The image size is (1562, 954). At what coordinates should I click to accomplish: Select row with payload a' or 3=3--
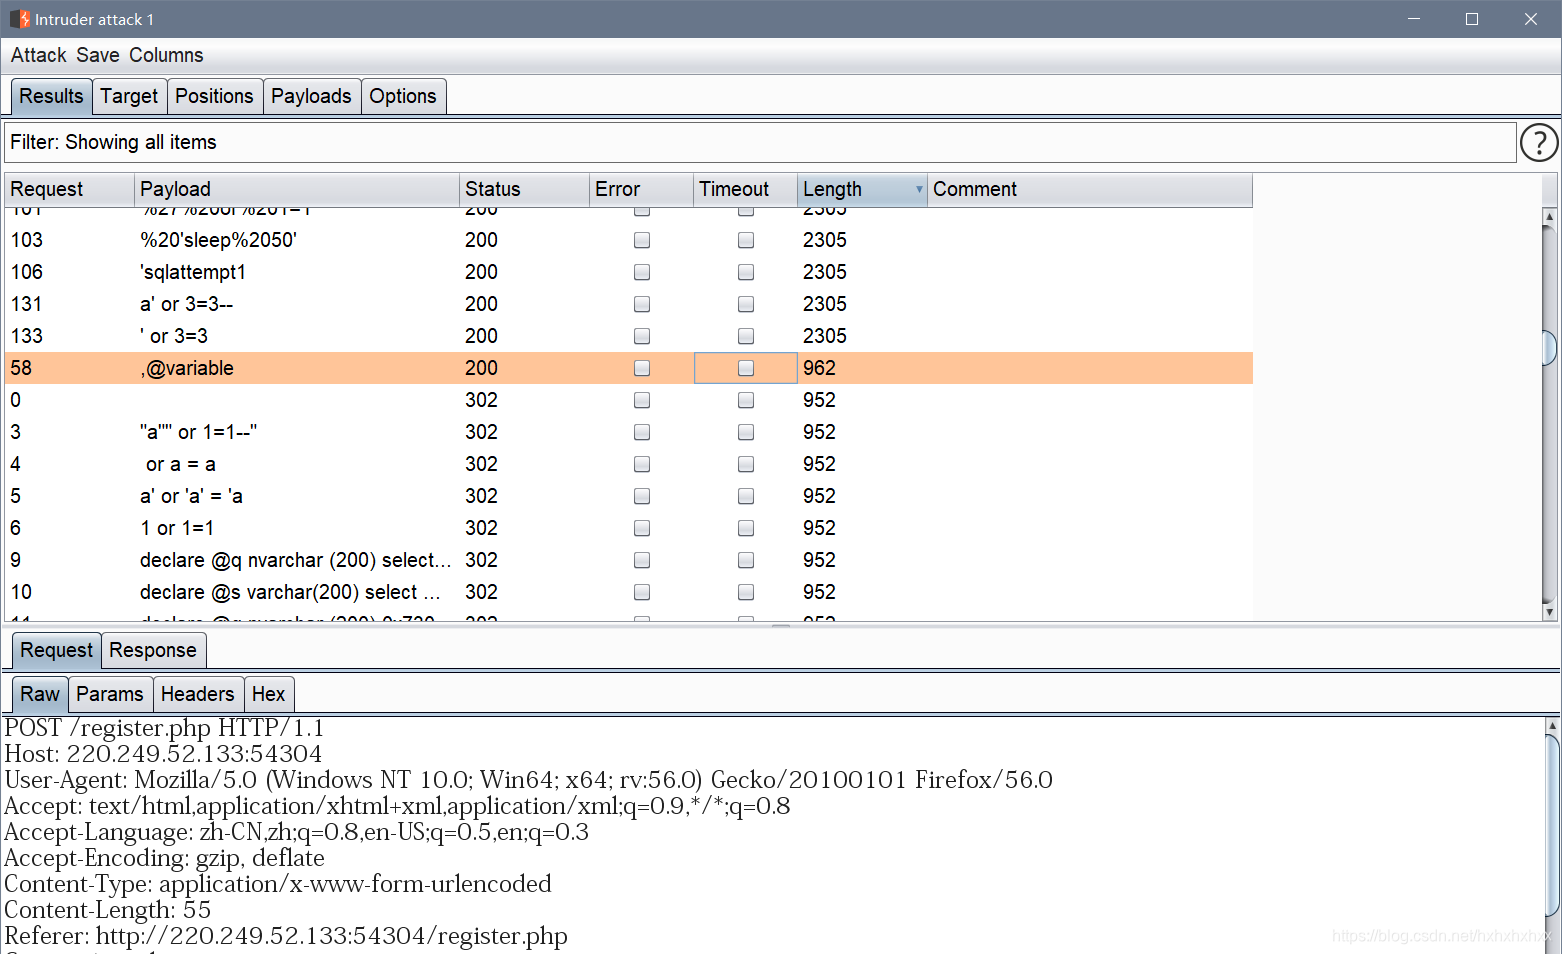629,304
